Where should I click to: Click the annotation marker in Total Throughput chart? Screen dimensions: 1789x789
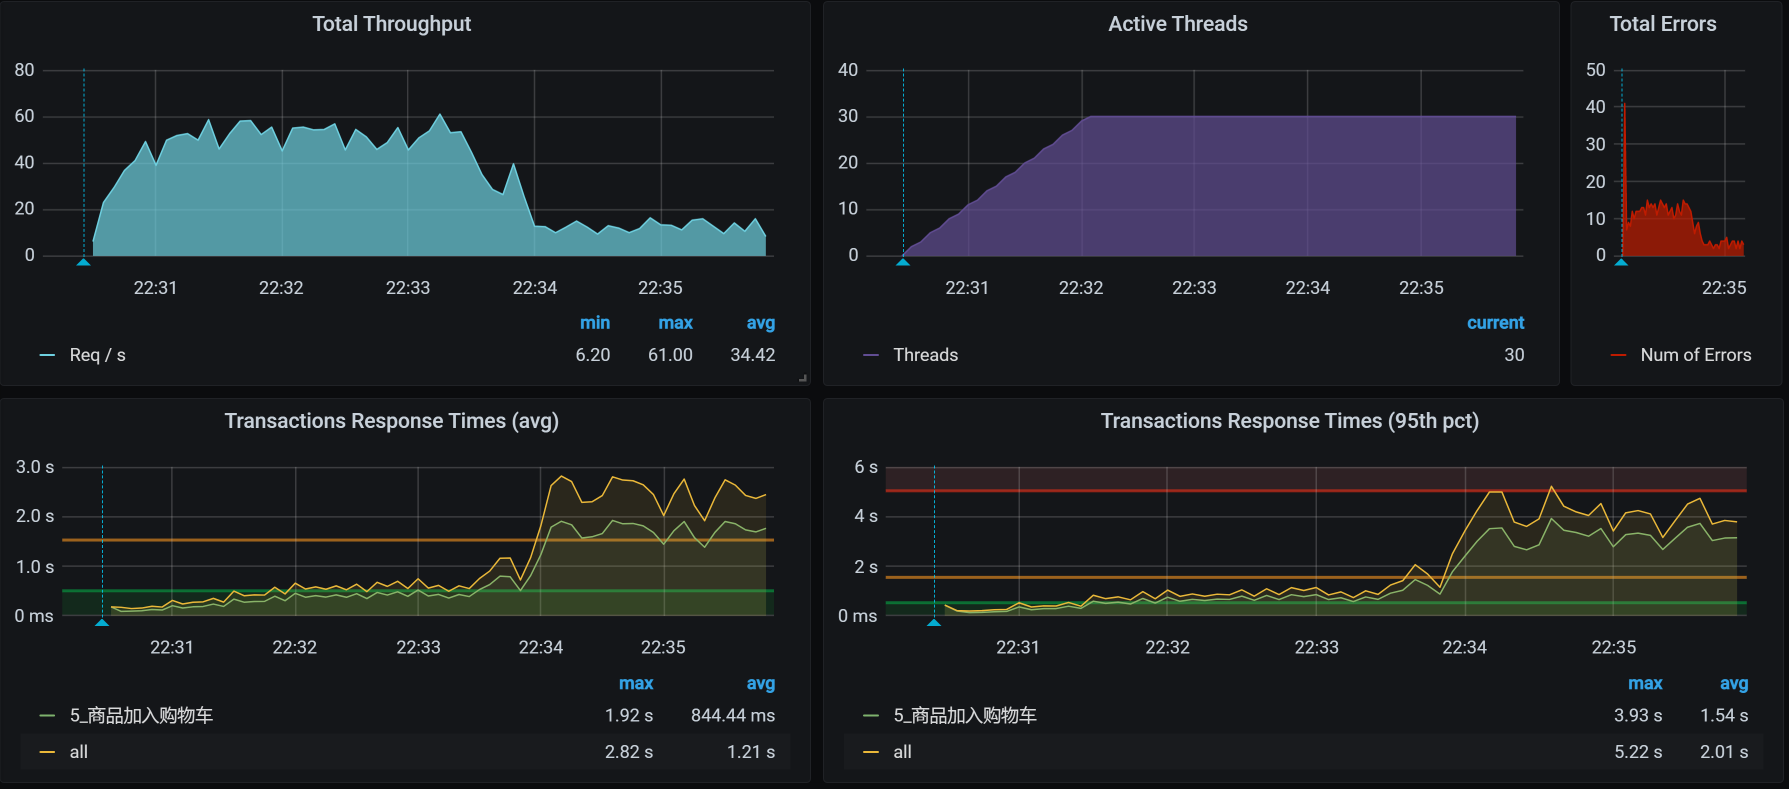pyautogui.click(x=84, y=262)
